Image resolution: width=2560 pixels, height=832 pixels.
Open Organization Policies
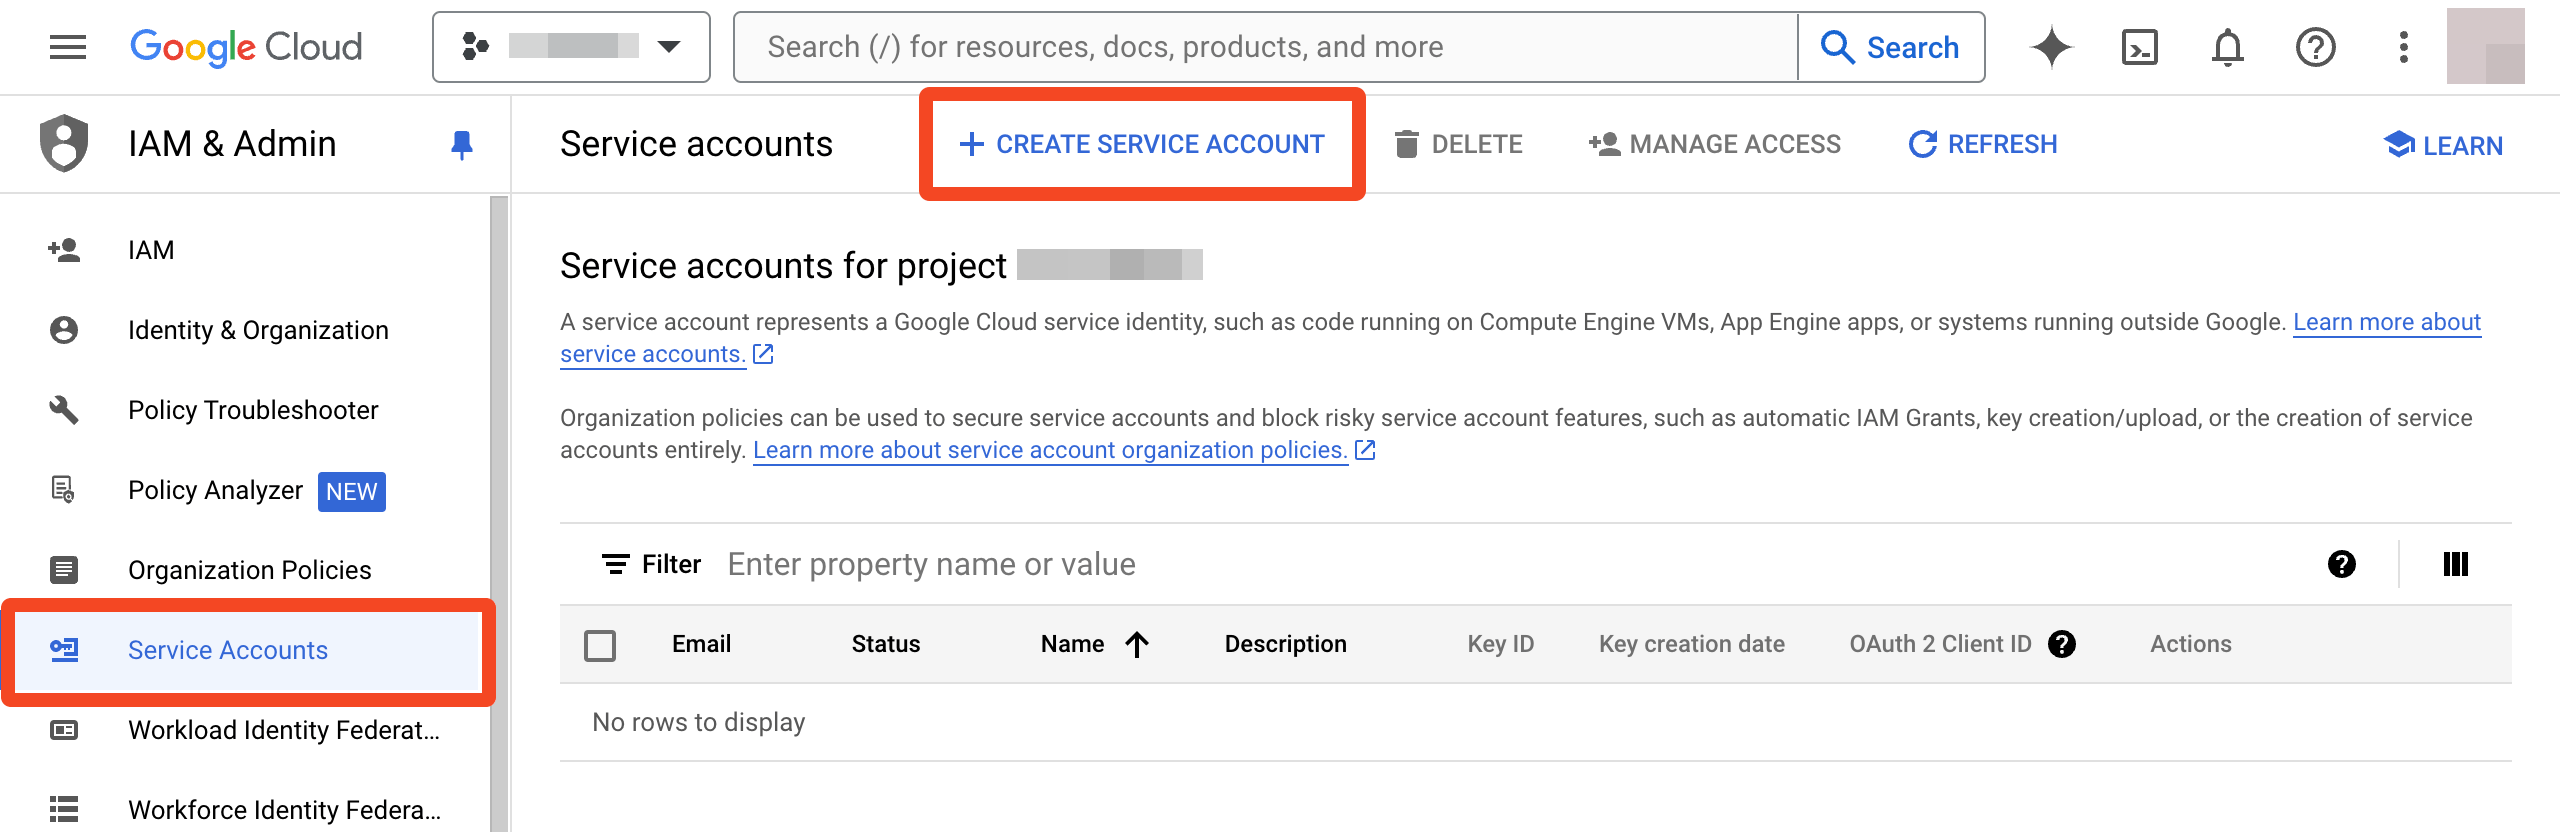245,570
